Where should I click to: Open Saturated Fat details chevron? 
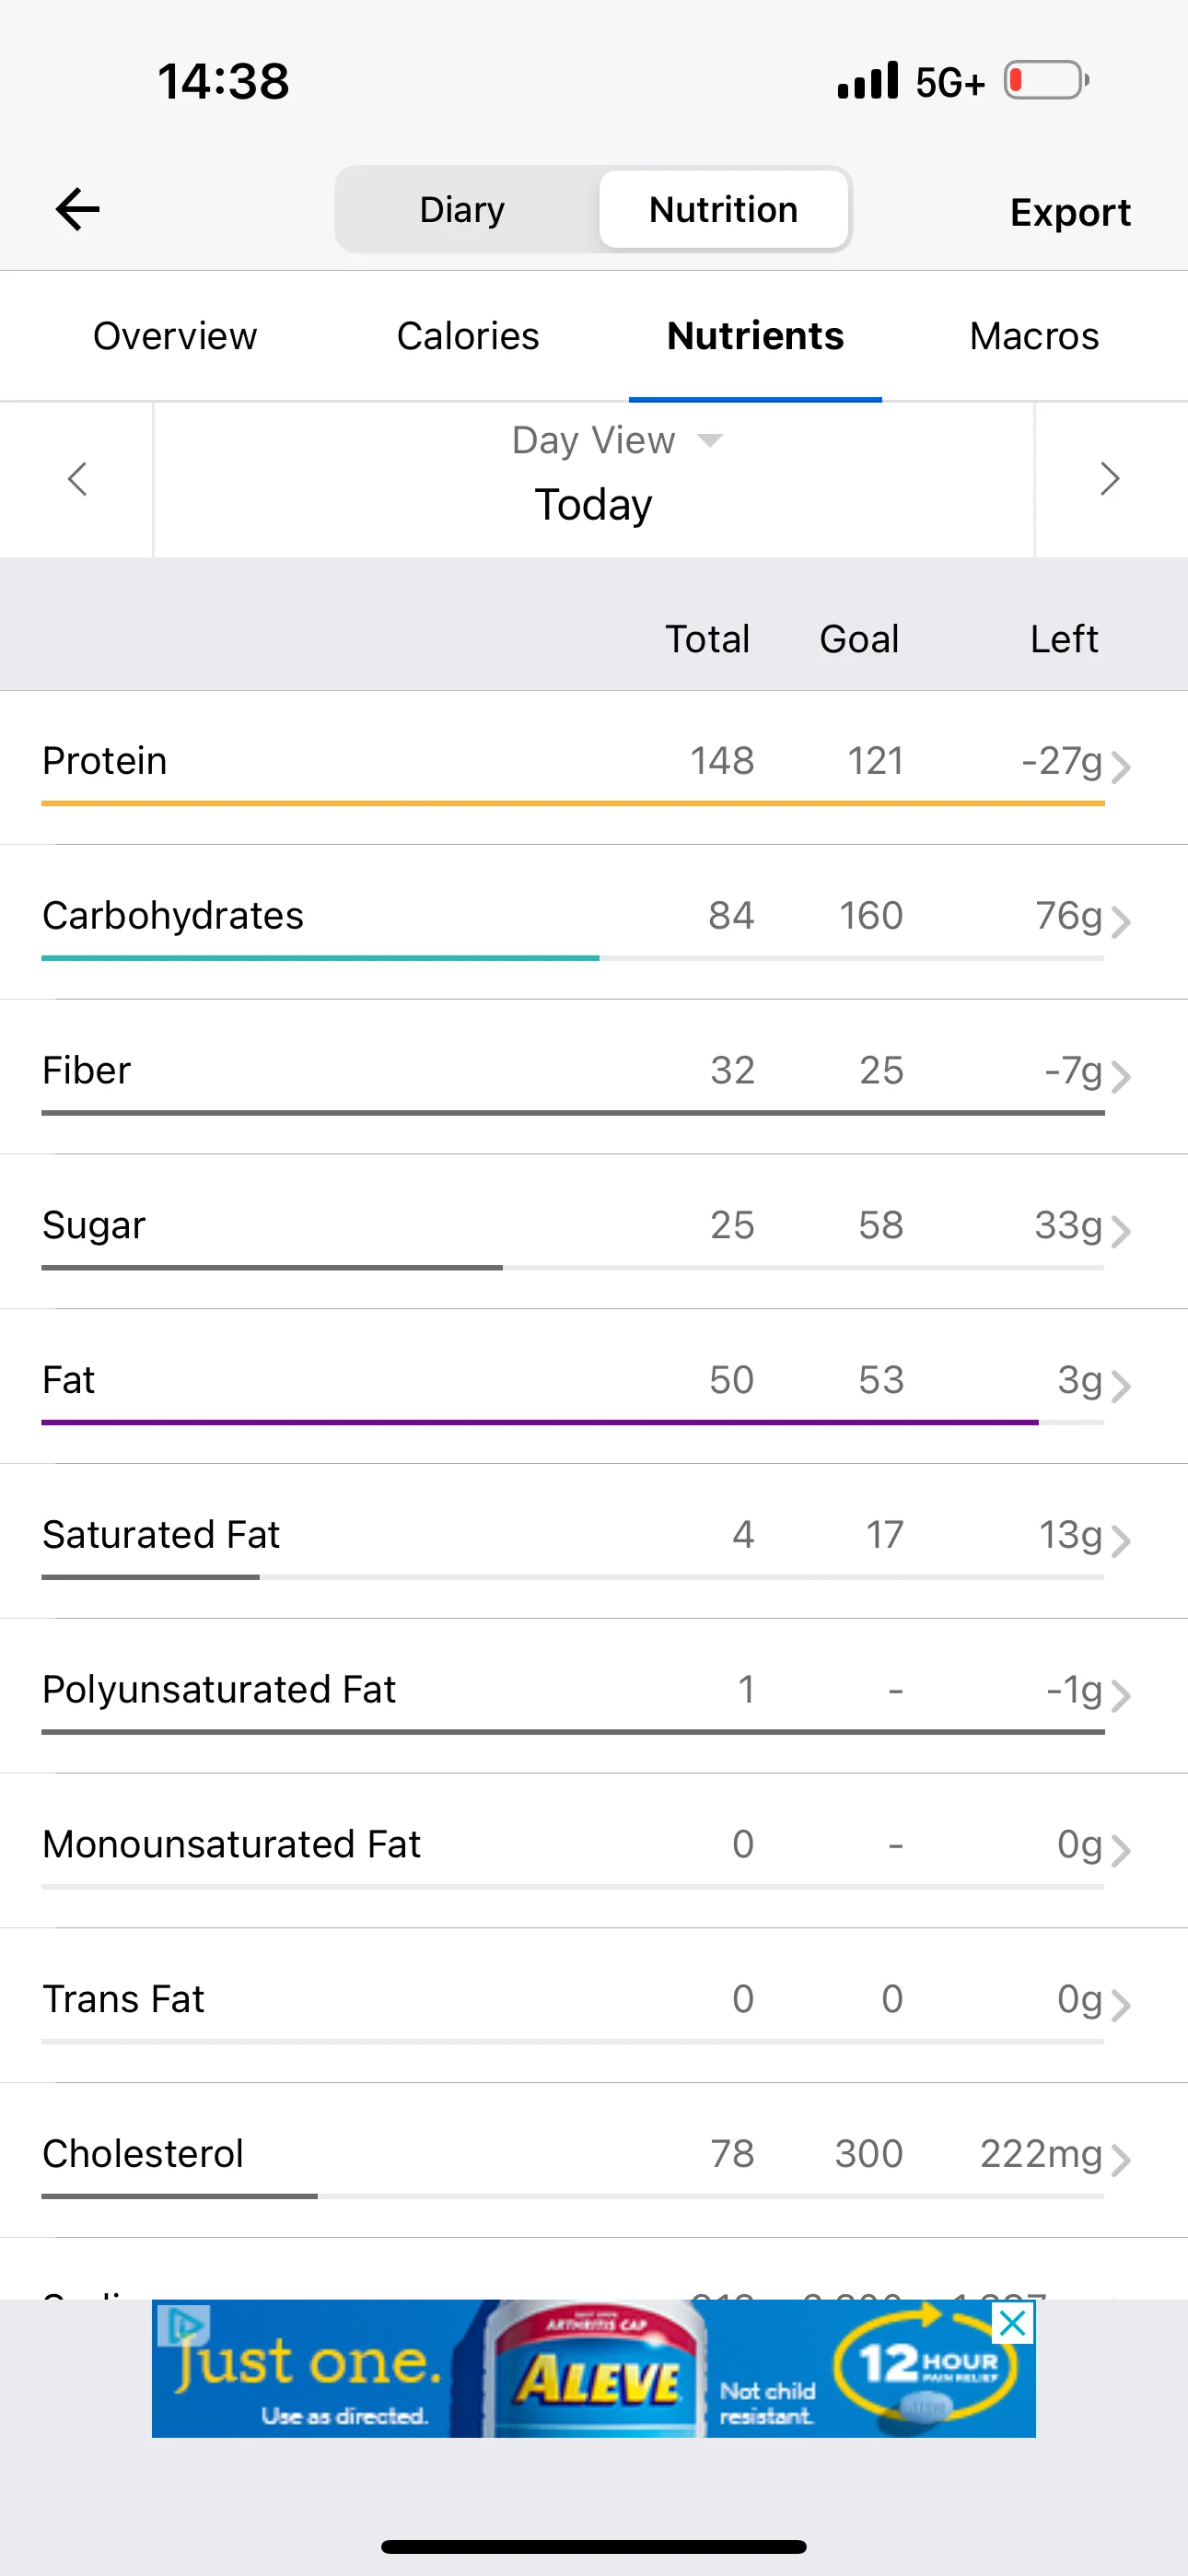[1121, 1541]
